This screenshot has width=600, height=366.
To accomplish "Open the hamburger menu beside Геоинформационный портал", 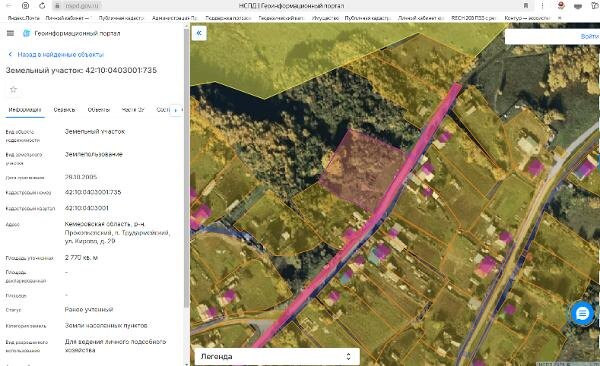I will [x=10, y=33].
